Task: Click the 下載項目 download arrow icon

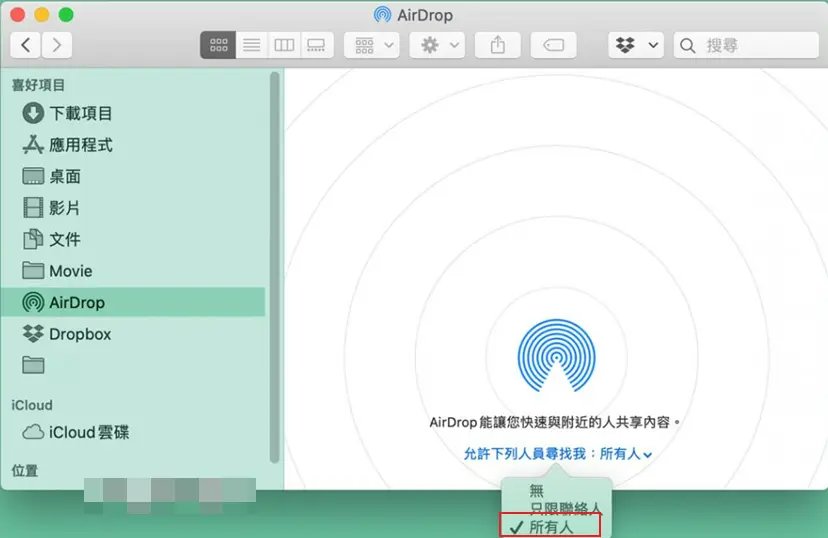Action: click(x=33, y=113)
